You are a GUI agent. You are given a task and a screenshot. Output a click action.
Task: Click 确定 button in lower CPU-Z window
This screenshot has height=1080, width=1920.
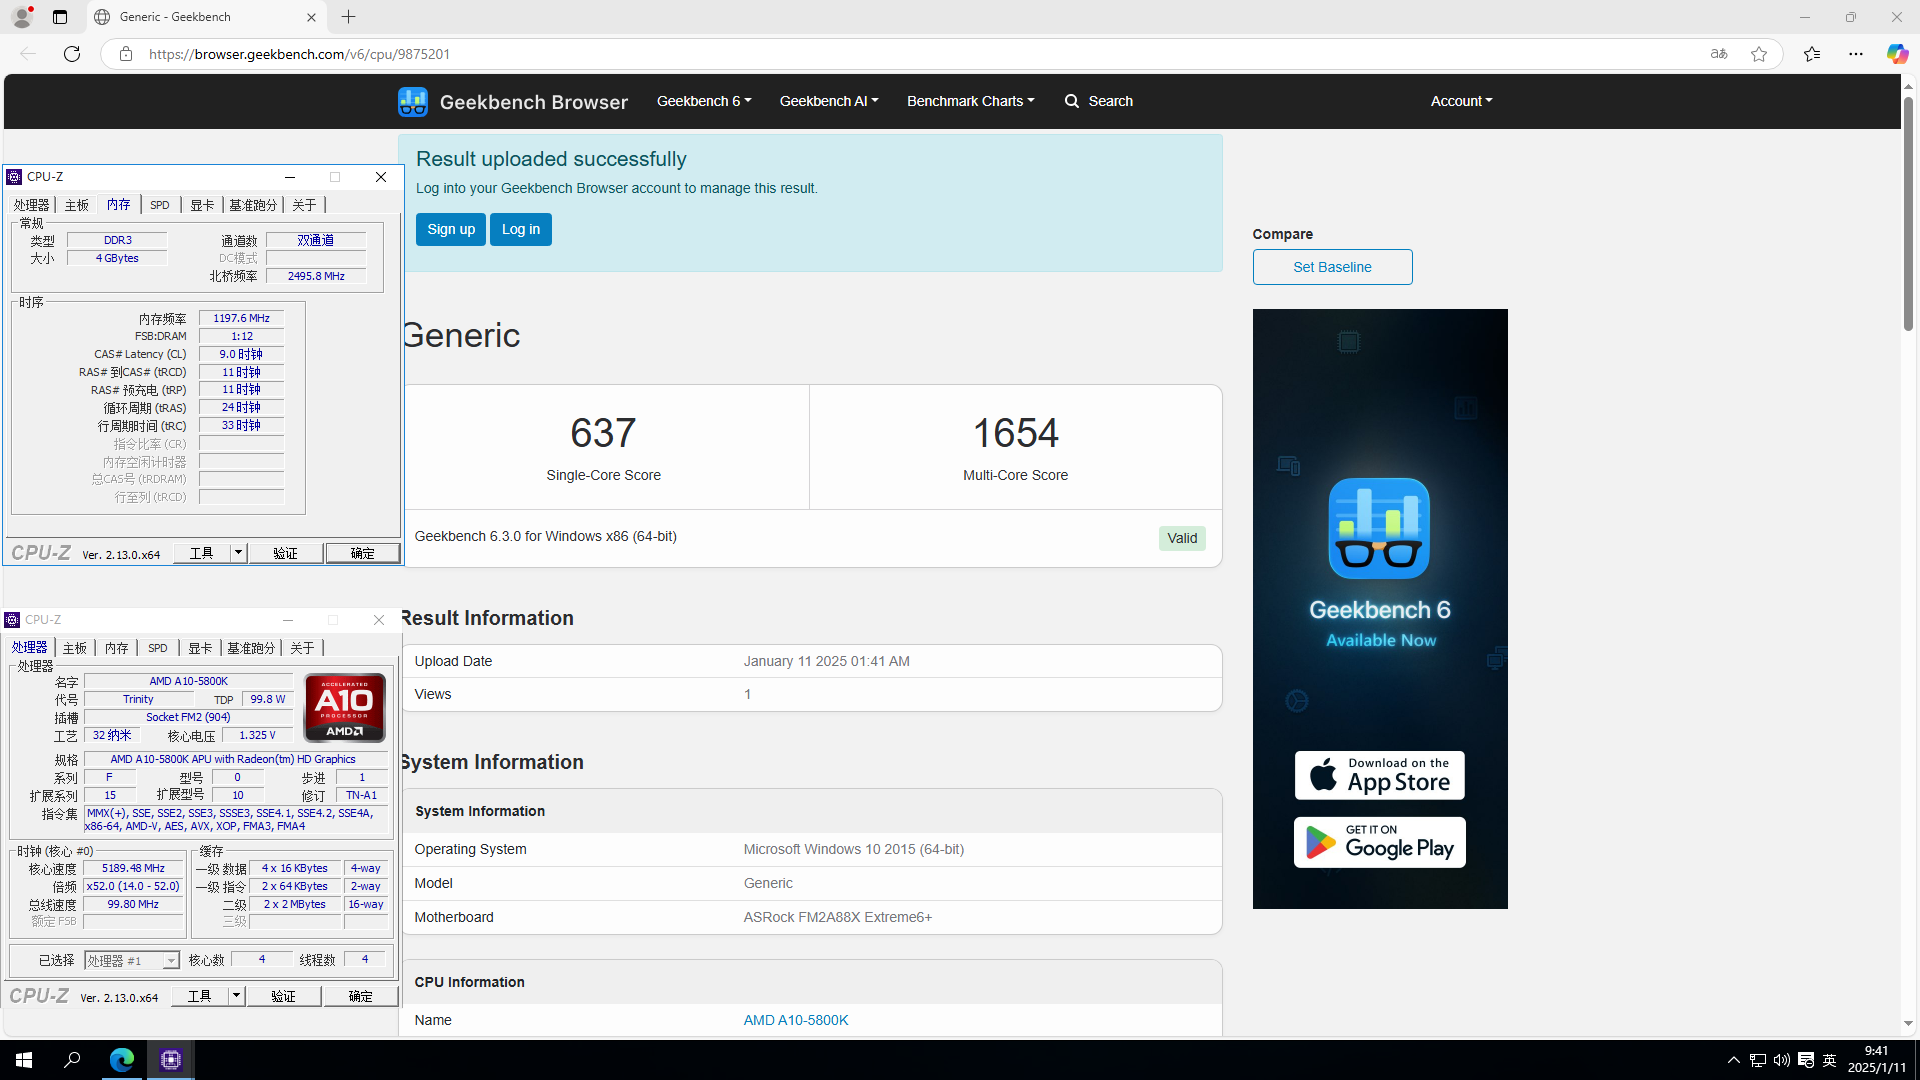(x=361, y=996)
